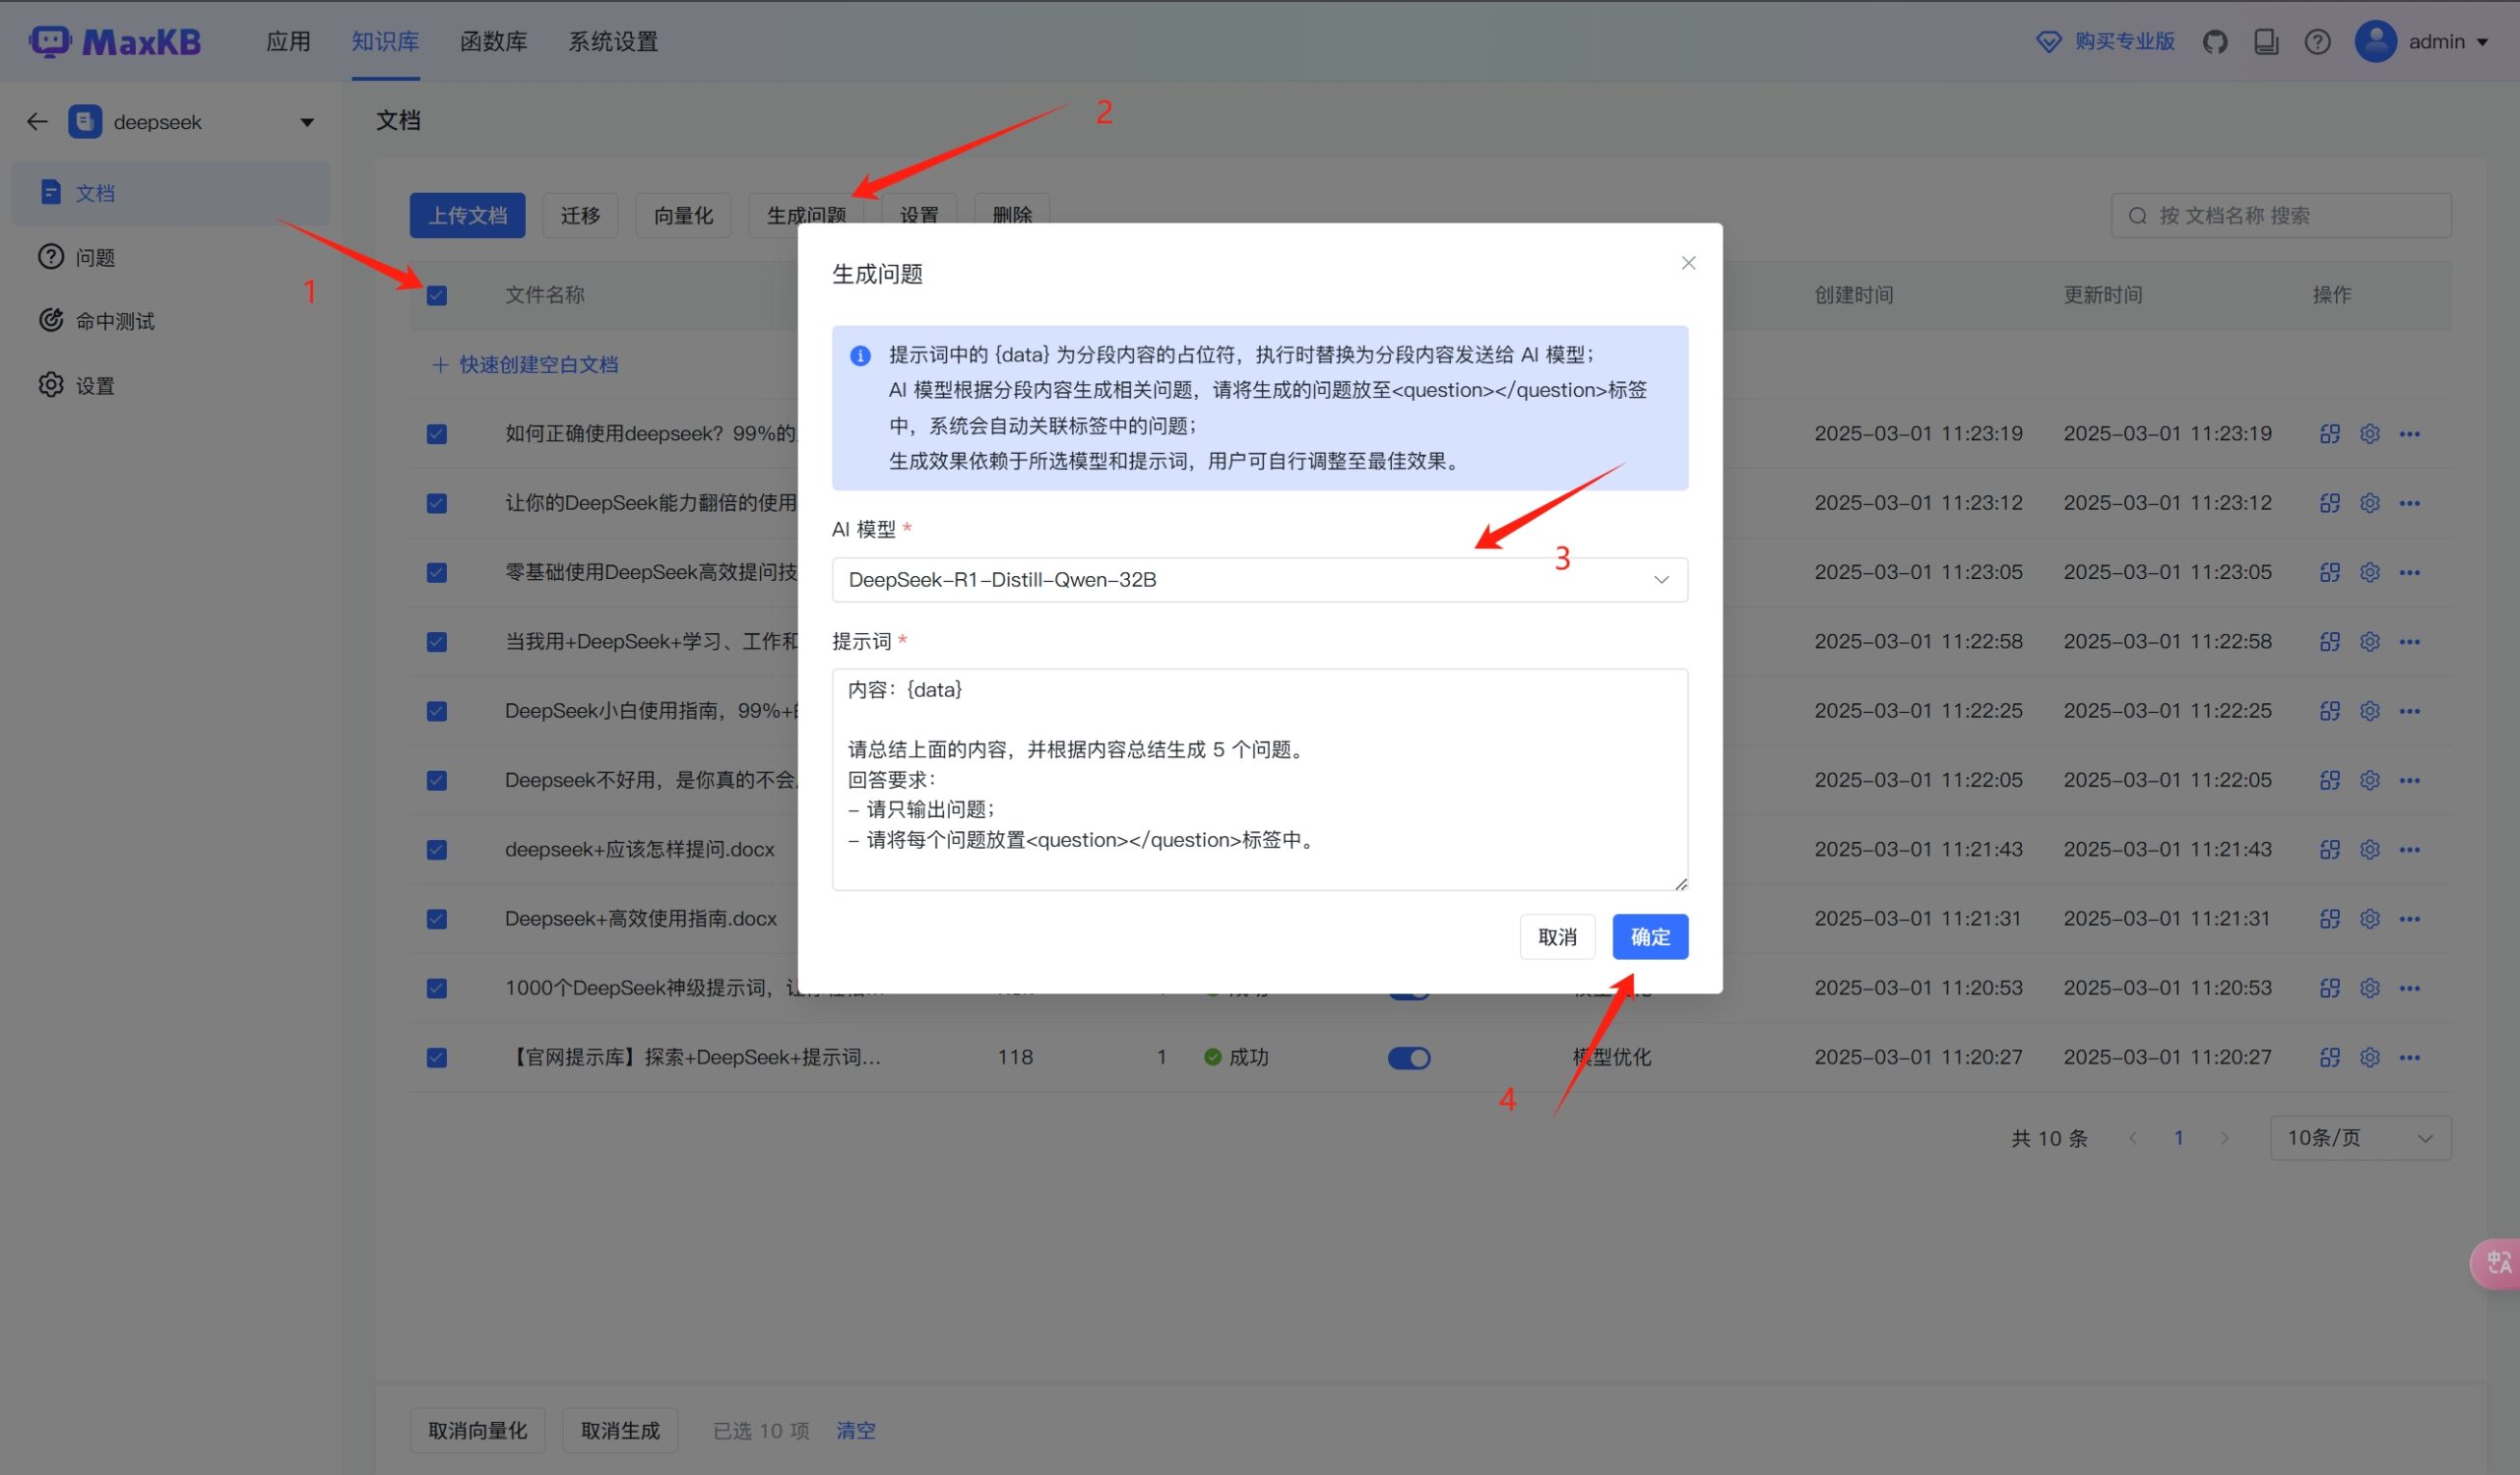The image size is (2520, 1475).
Task: Expand the deepseek knowledge base selector
Action: click(x=307, y=122)
